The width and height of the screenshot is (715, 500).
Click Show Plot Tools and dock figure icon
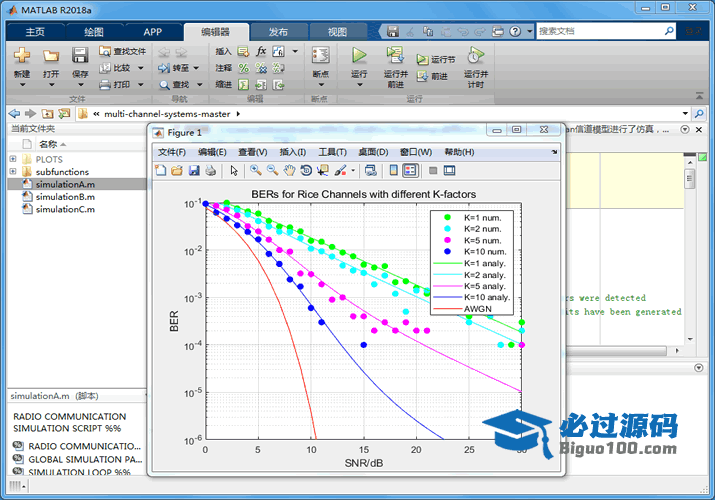click(x=450, y=170)
